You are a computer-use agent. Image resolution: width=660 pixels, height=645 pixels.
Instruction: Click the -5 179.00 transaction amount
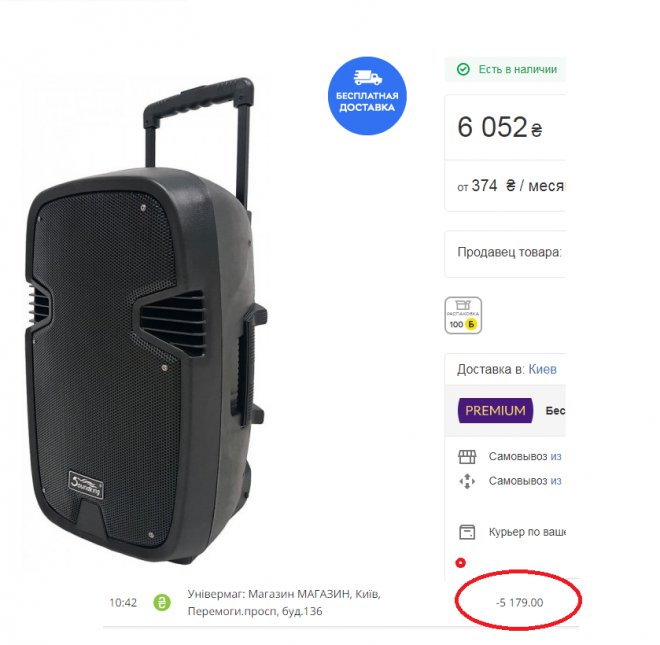point(519,602)
